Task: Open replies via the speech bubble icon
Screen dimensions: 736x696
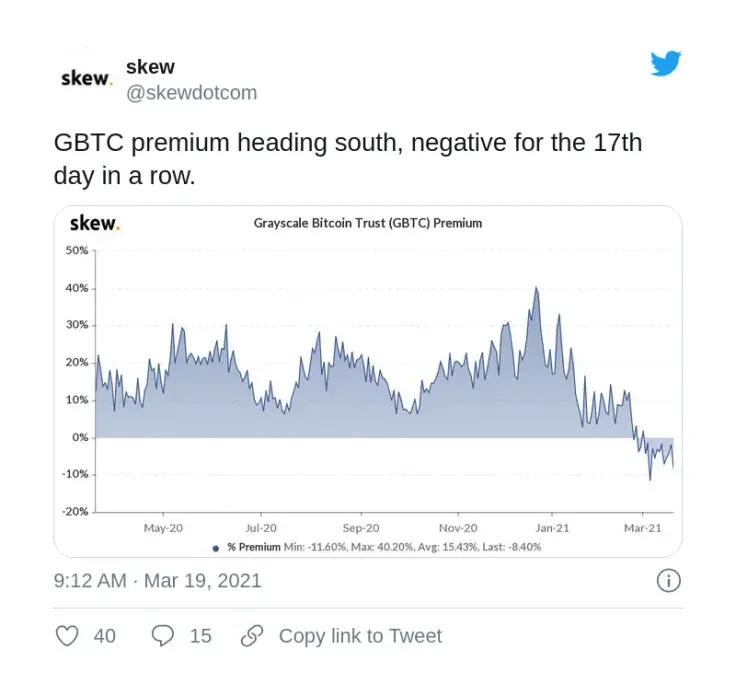Action: 162,636
